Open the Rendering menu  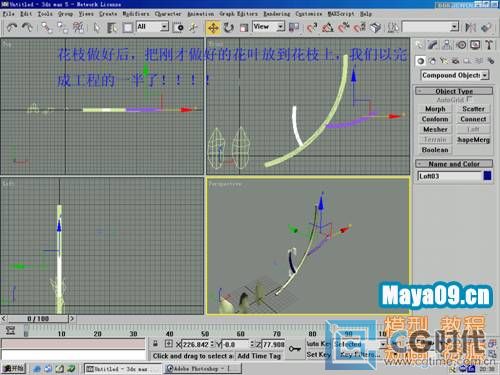click(277, 14)
